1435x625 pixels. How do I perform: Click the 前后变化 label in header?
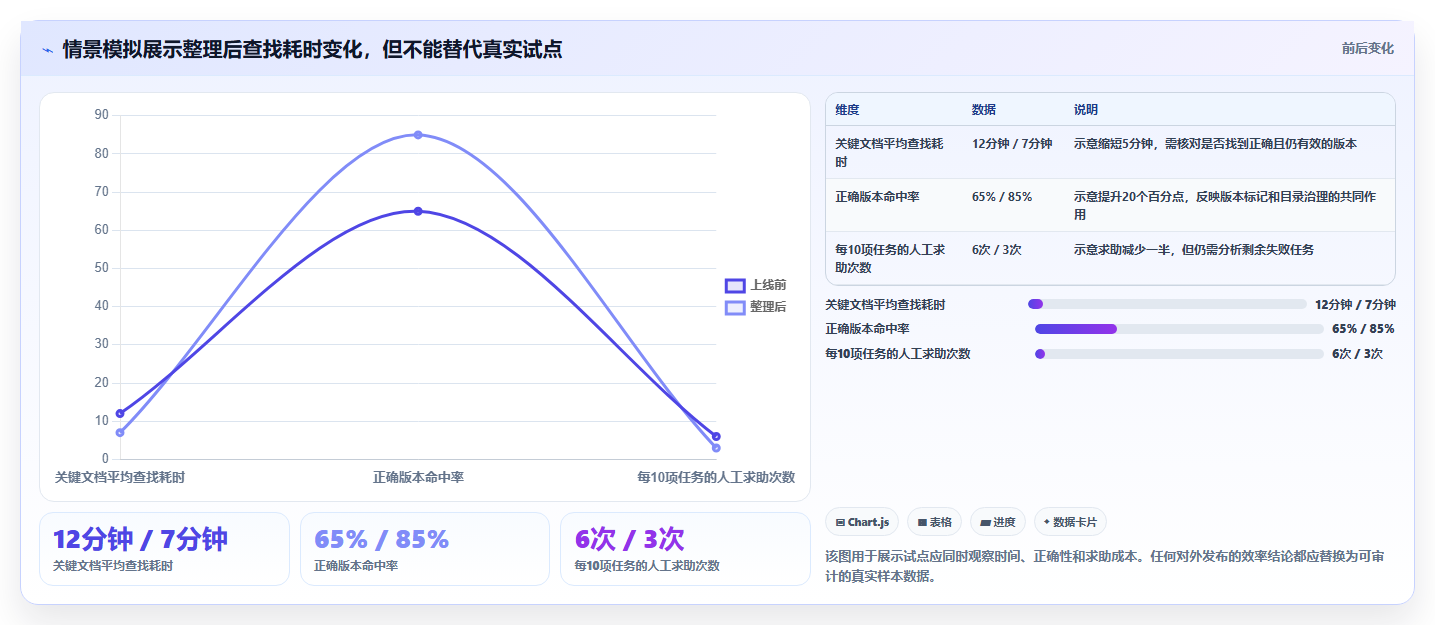[x=1367, y=49]
